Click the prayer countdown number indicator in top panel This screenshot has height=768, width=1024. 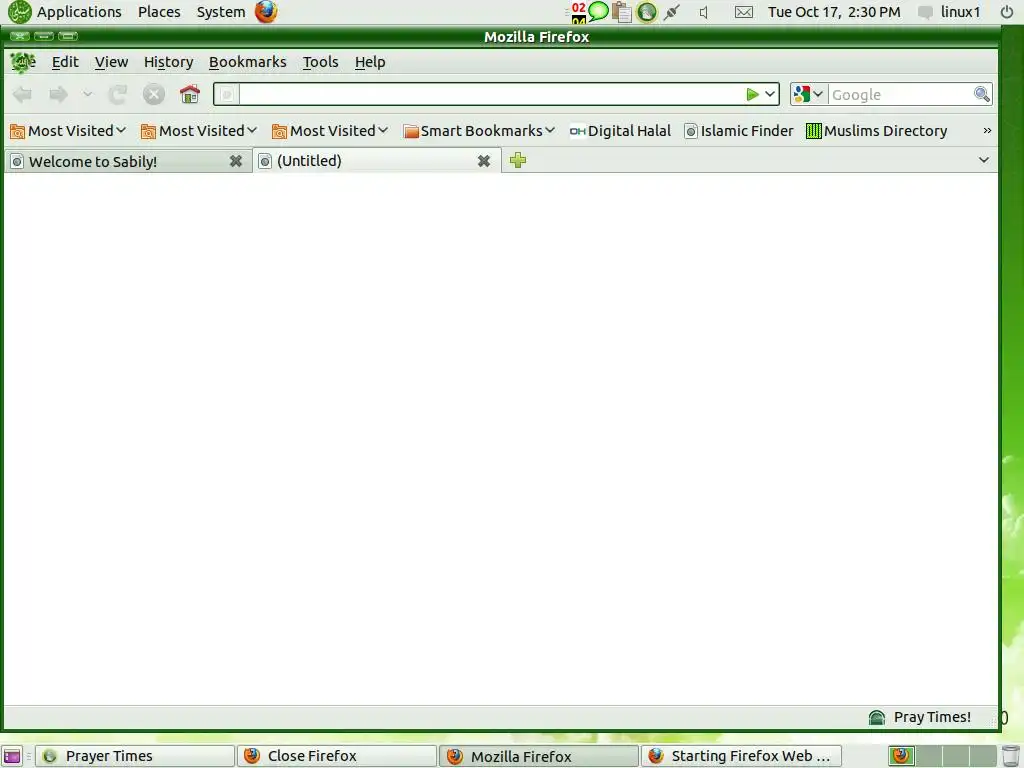point(578,12)
